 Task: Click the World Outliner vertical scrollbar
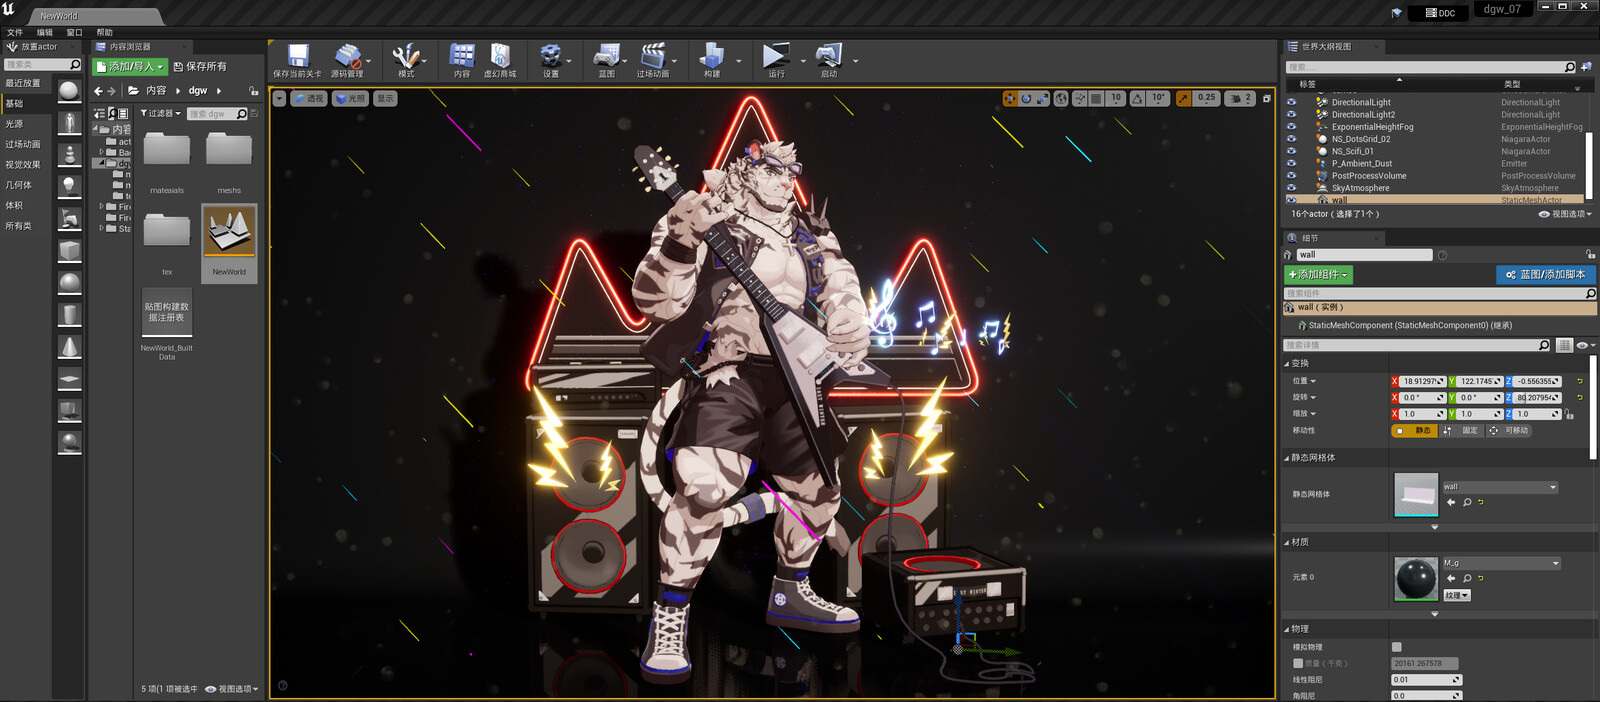point(1588,165)
